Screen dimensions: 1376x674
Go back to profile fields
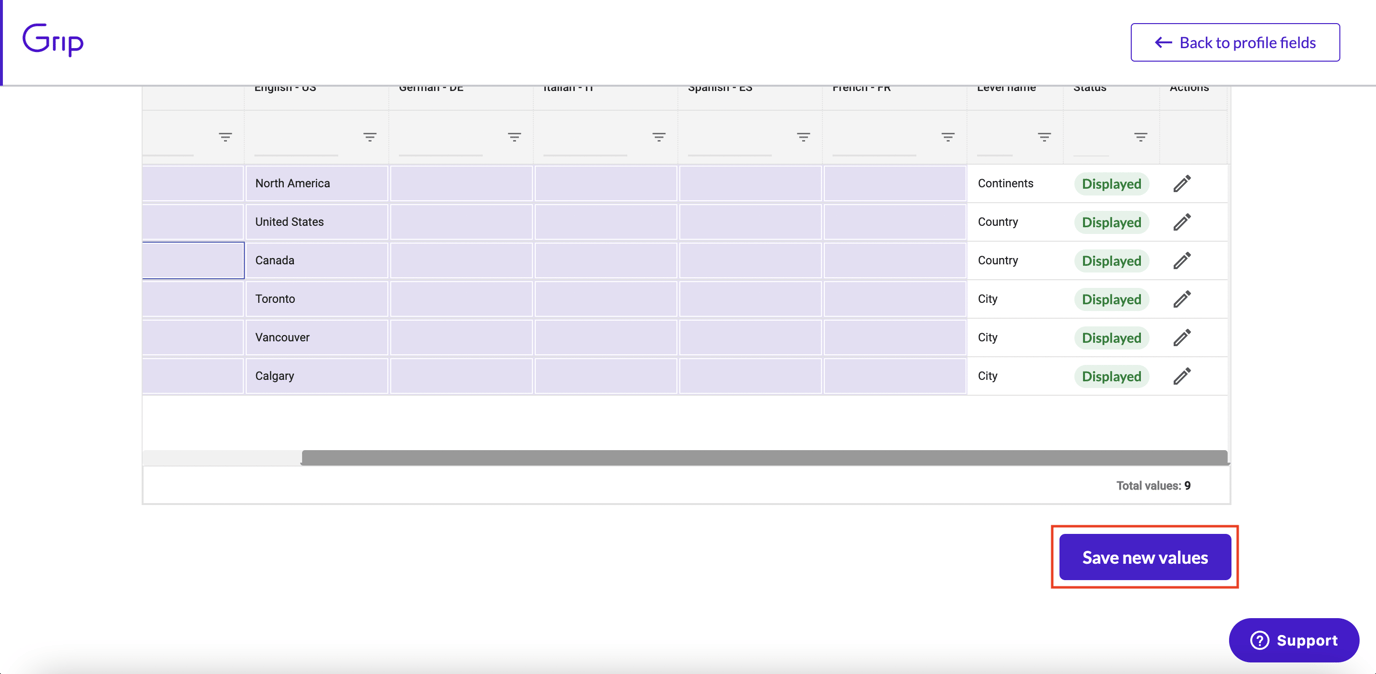pos(1235,42)
